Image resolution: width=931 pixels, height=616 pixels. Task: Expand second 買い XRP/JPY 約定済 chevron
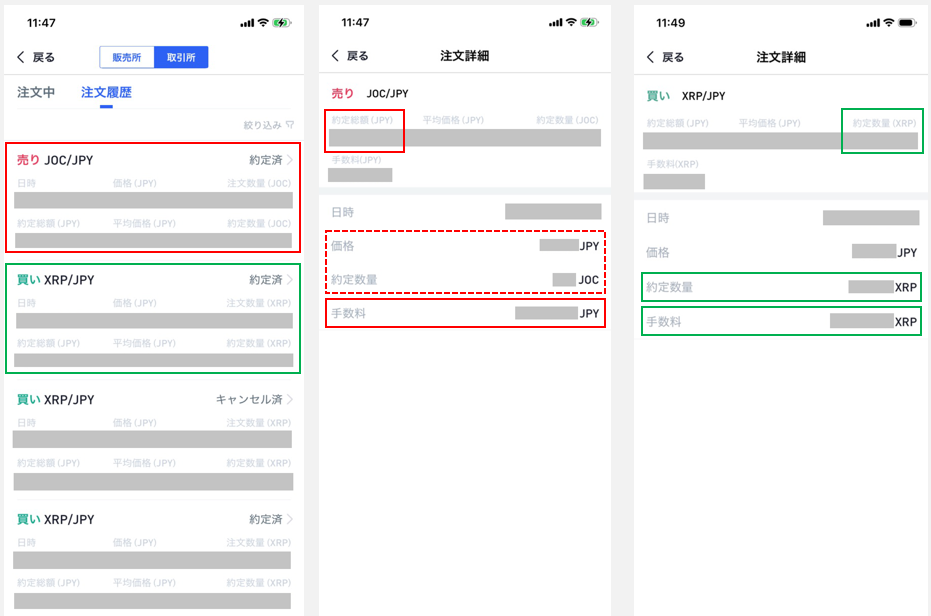click(290, 280)
